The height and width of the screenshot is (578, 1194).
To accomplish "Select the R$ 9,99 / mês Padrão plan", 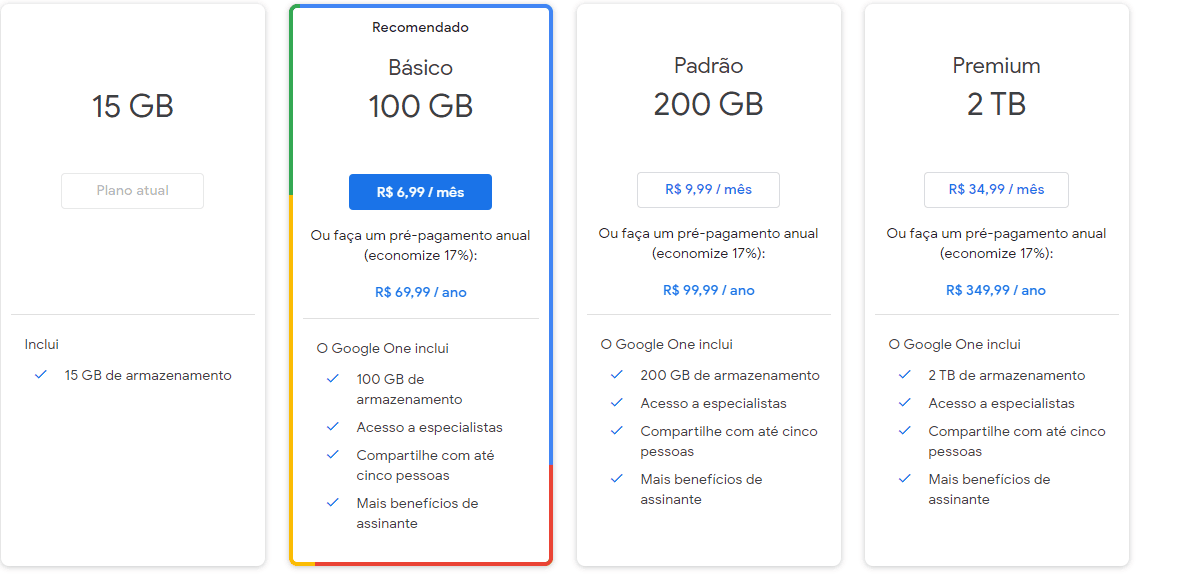I will [708, 190].
